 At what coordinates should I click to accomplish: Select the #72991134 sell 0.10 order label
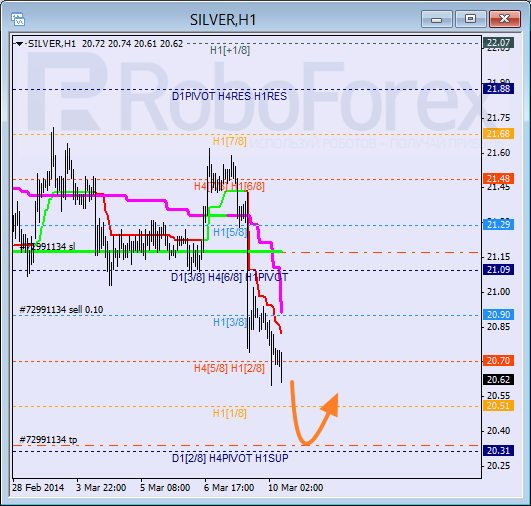point(61,310)
